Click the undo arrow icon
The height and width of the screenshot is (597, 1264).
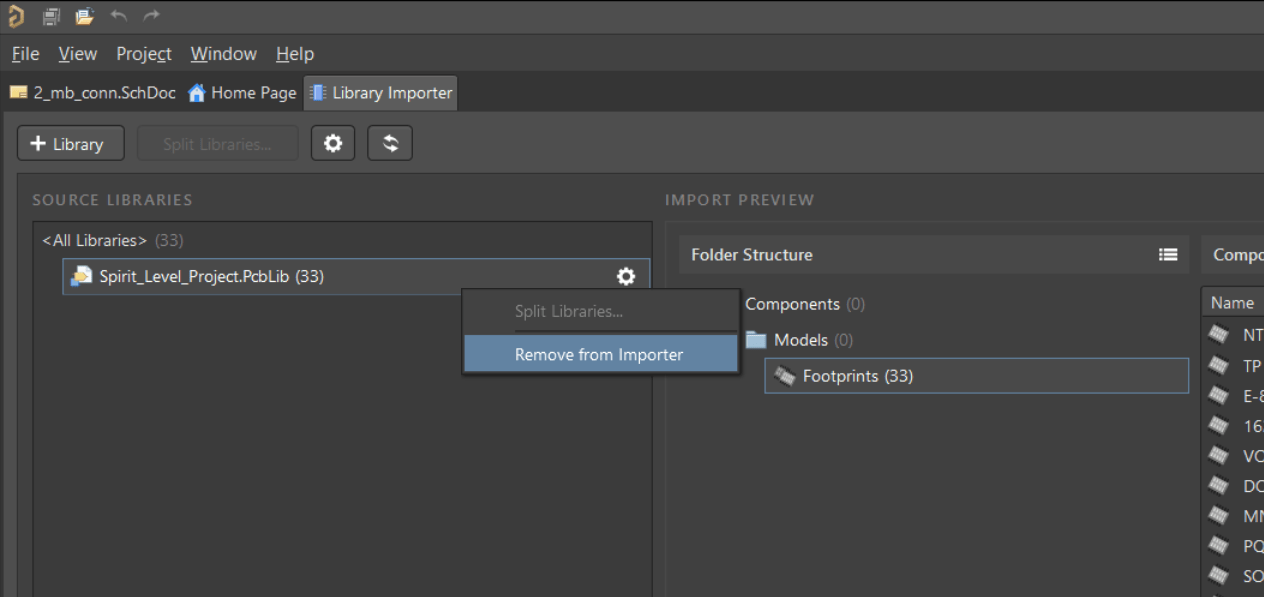tap(118, 15)
